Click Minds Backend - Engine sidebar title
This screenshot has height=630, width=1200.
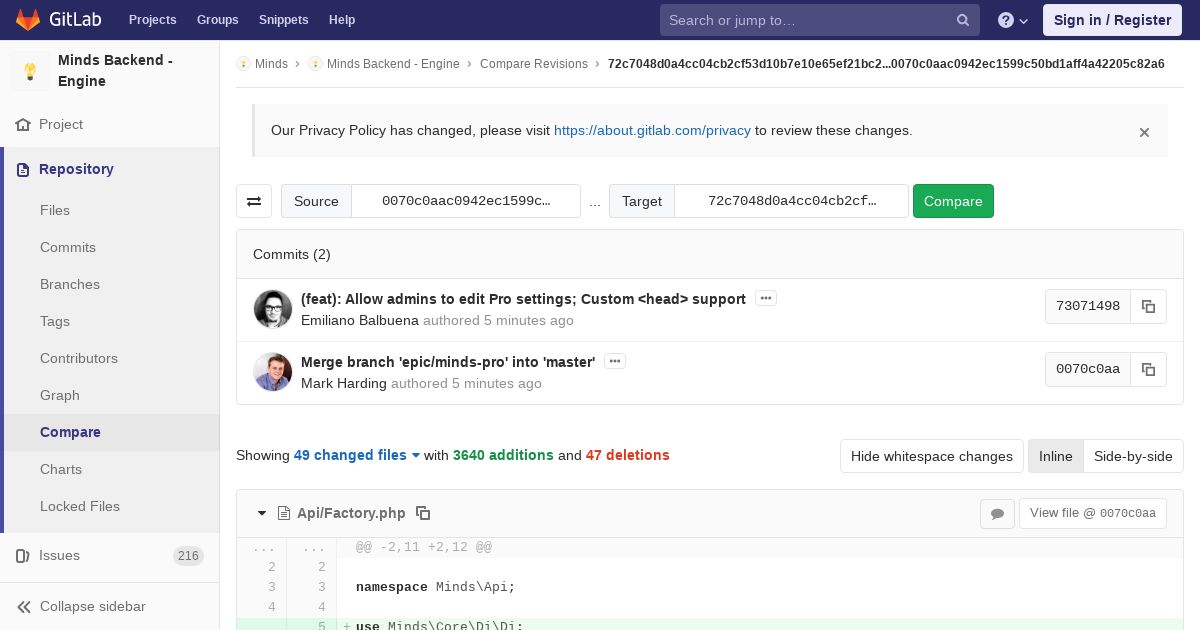pyautogui.click(x=115, y=71)
